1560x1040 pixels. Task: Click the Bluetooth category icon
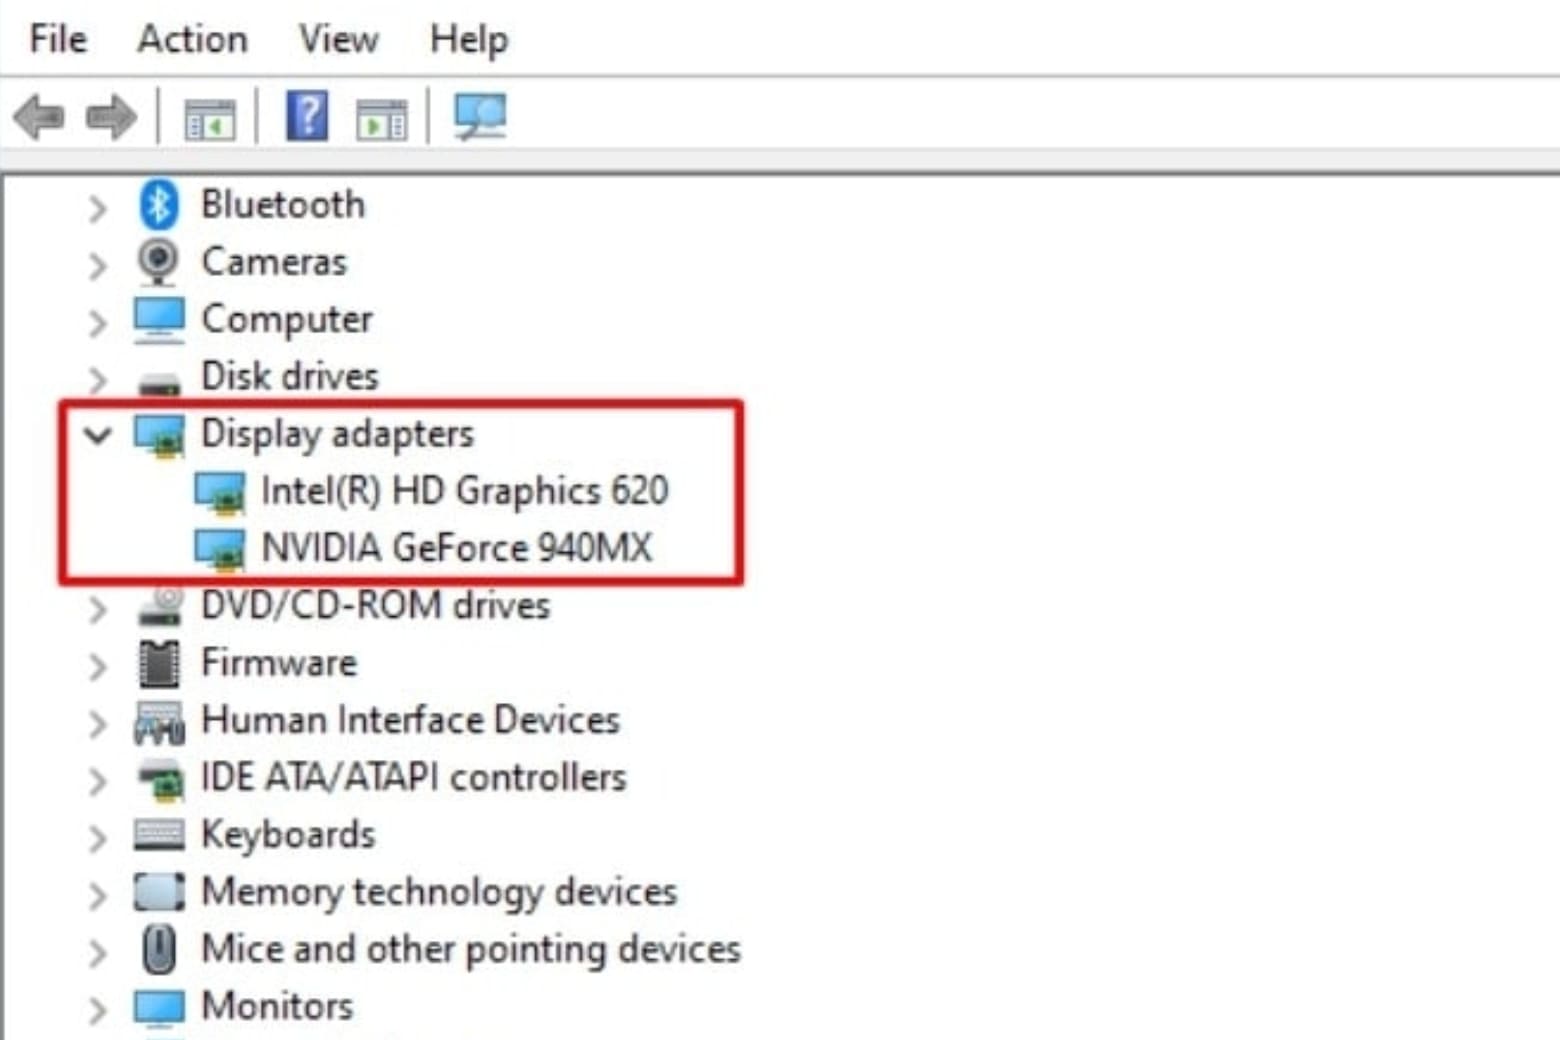[160, 204]
